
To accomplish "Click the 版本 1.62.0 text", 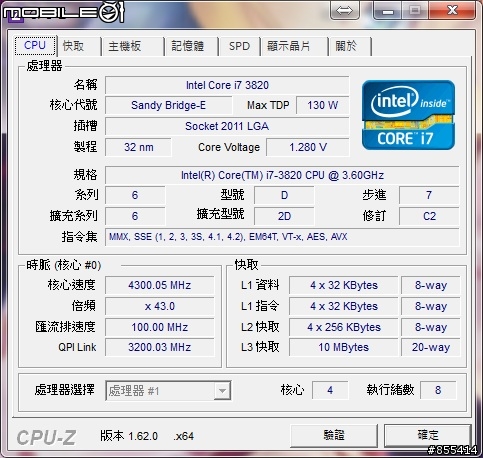I will (x=129, y=436).
